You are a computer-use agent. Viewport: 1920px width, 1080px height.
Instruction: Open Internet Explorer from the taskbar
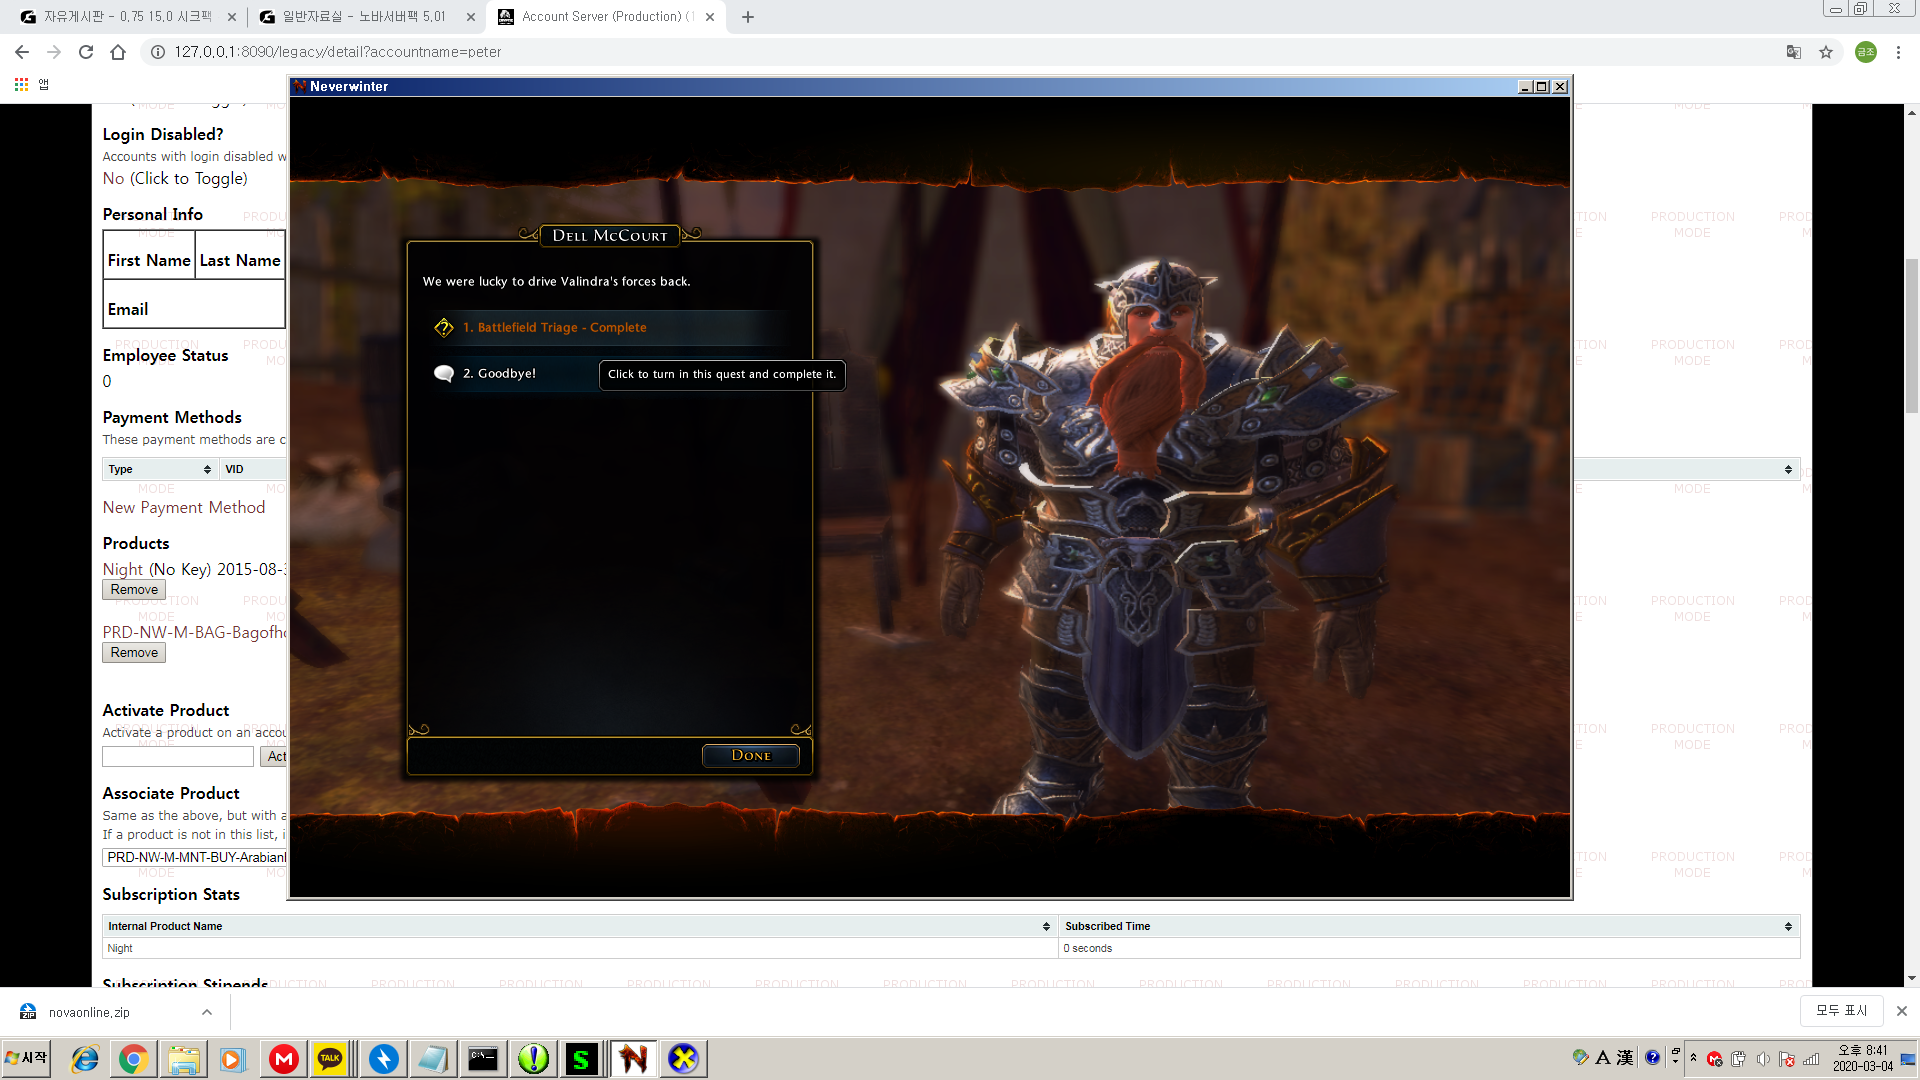[x=85, y=1058]
